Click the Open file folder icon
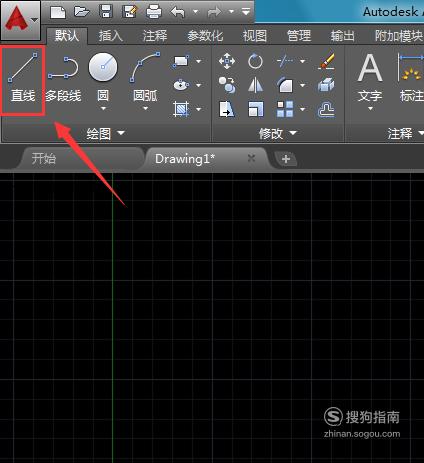 82,12
